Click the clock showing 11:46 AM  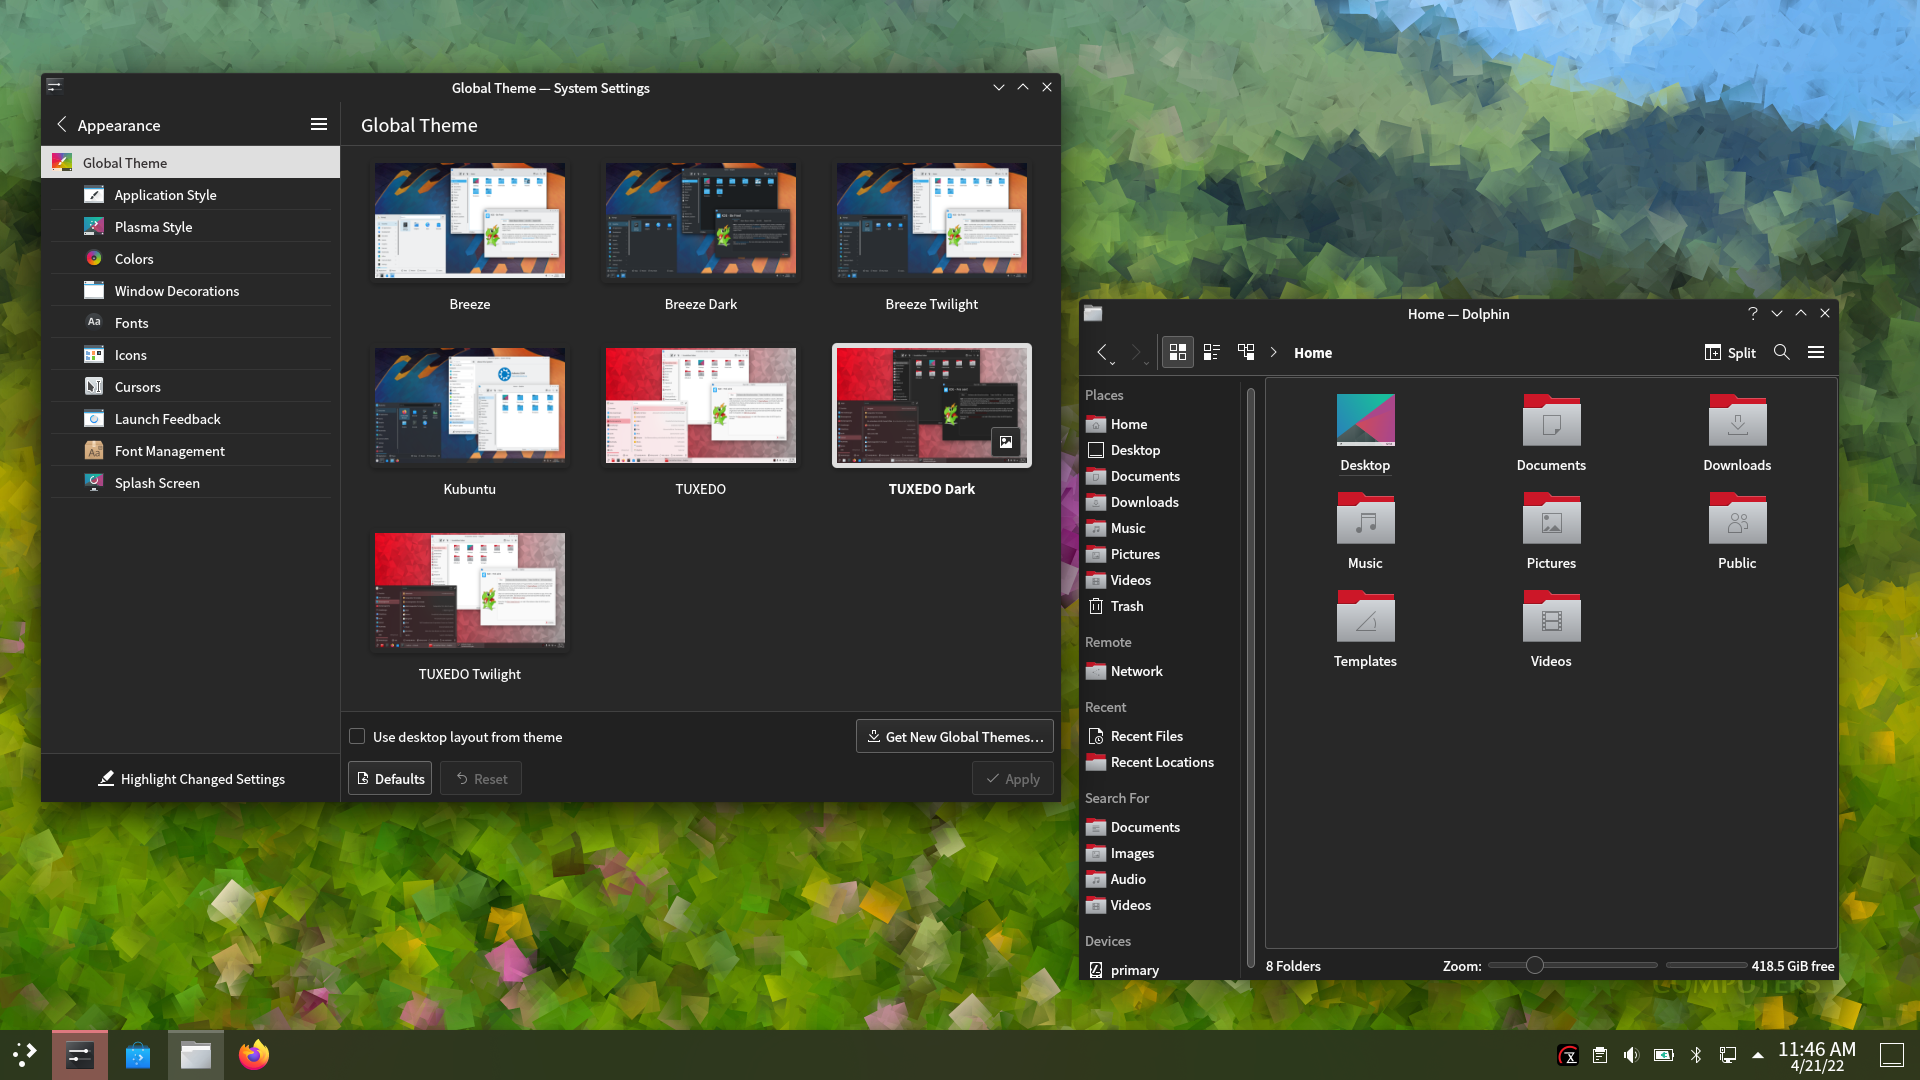pyautogui.click(x=1816, y=1049)
